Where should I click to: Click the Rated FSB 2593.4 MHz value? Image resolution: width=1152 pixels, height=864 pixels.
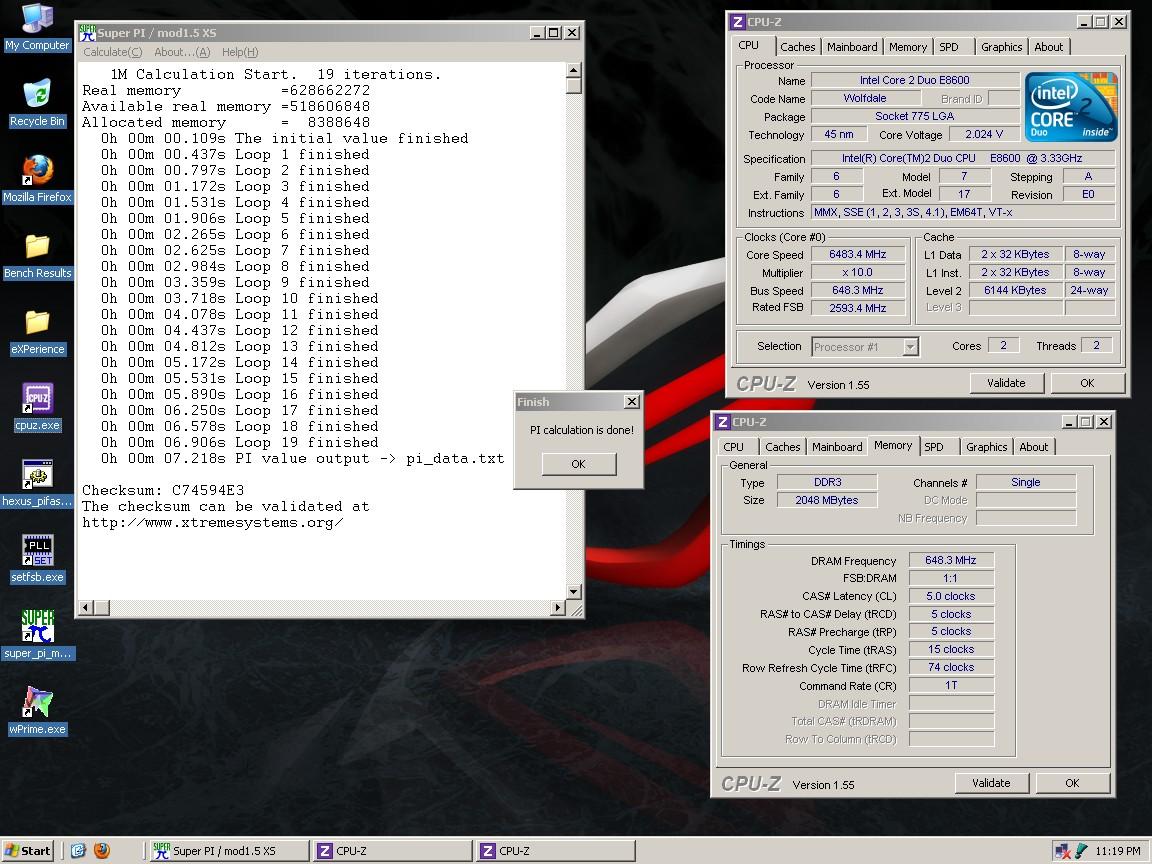coord(857,308)
